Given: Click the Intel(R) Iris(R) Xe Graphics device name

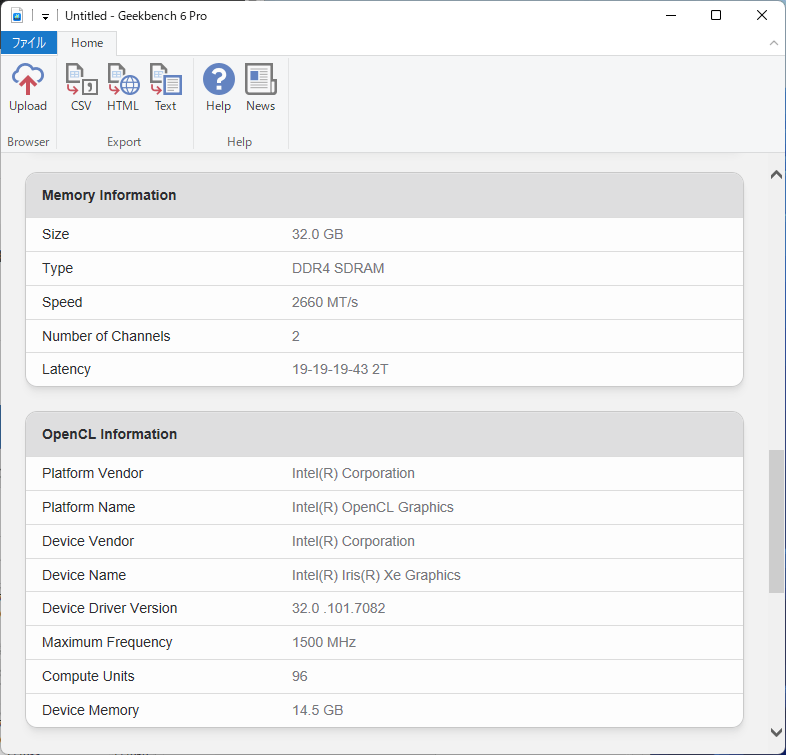Looking at the screenshot, I should click(376, 575).
